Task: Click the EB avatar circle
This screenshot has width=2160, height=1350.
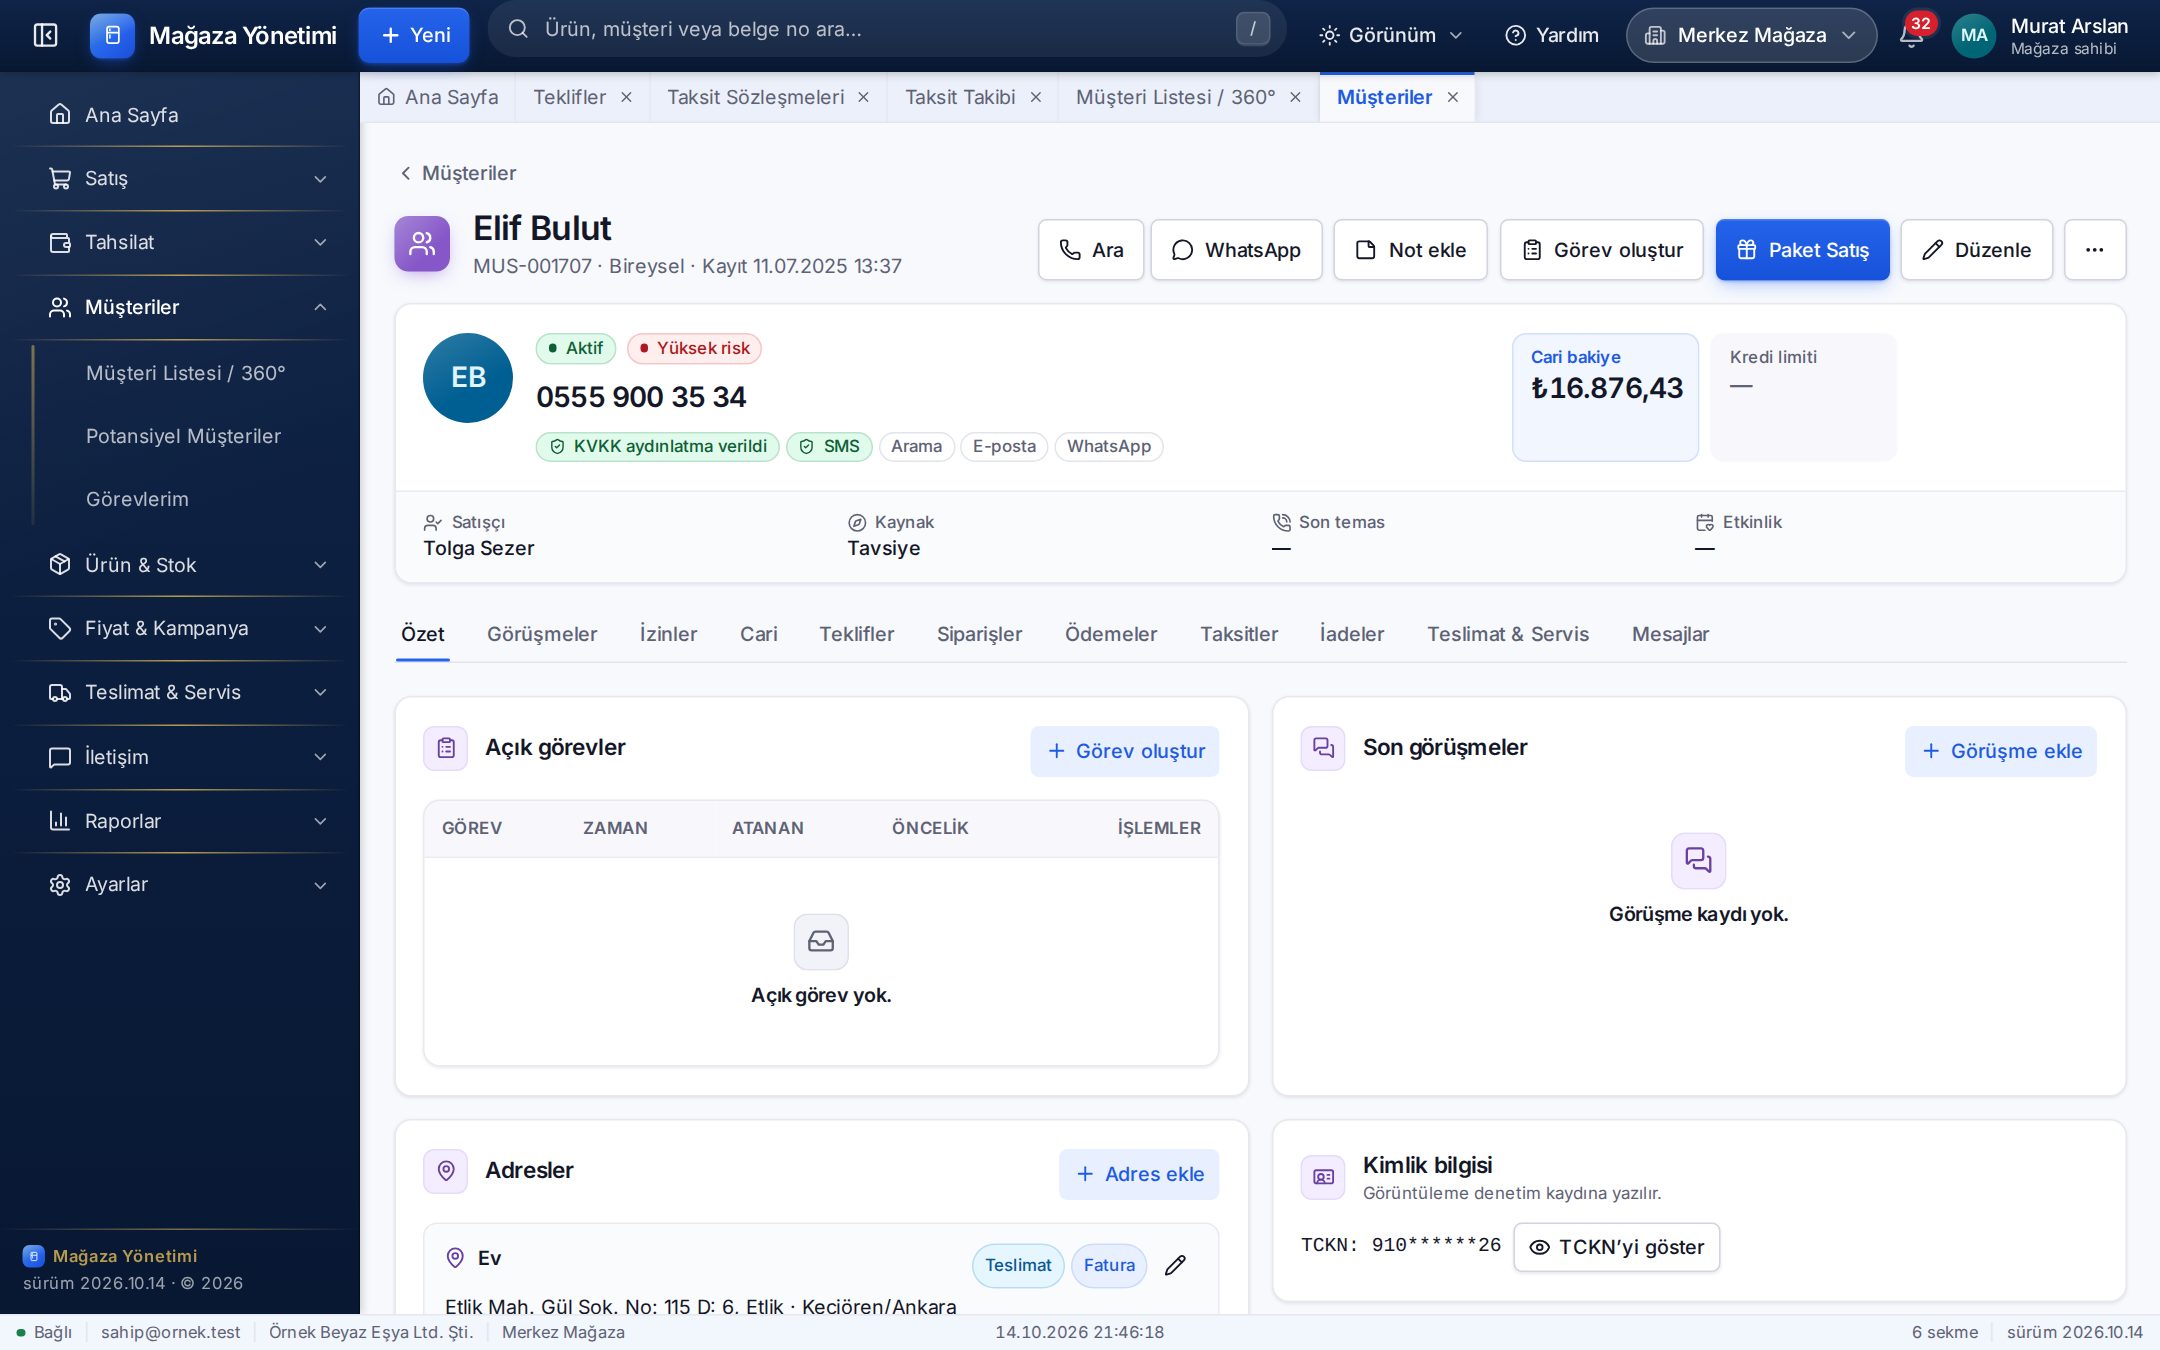Action: [468, 377]
